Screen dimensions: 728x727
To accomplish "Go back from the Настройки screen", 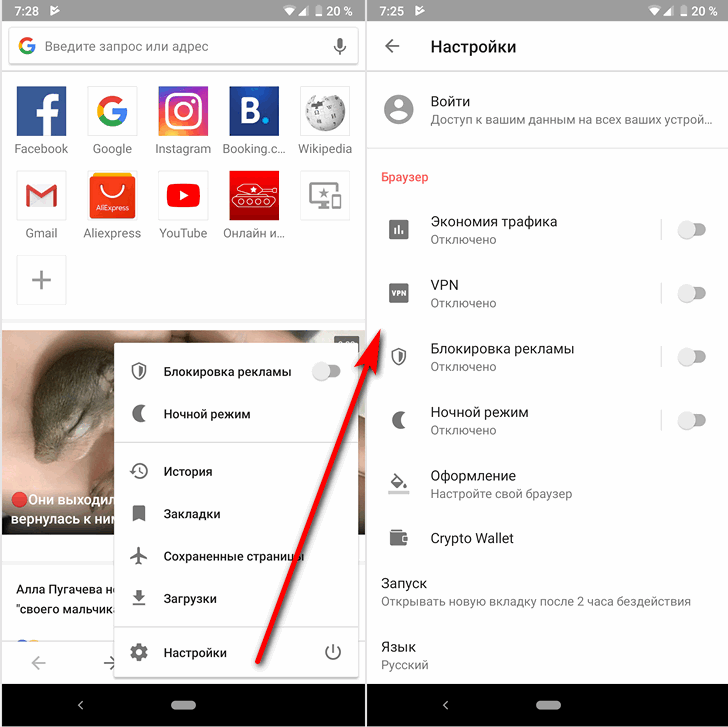I will 392,46.
